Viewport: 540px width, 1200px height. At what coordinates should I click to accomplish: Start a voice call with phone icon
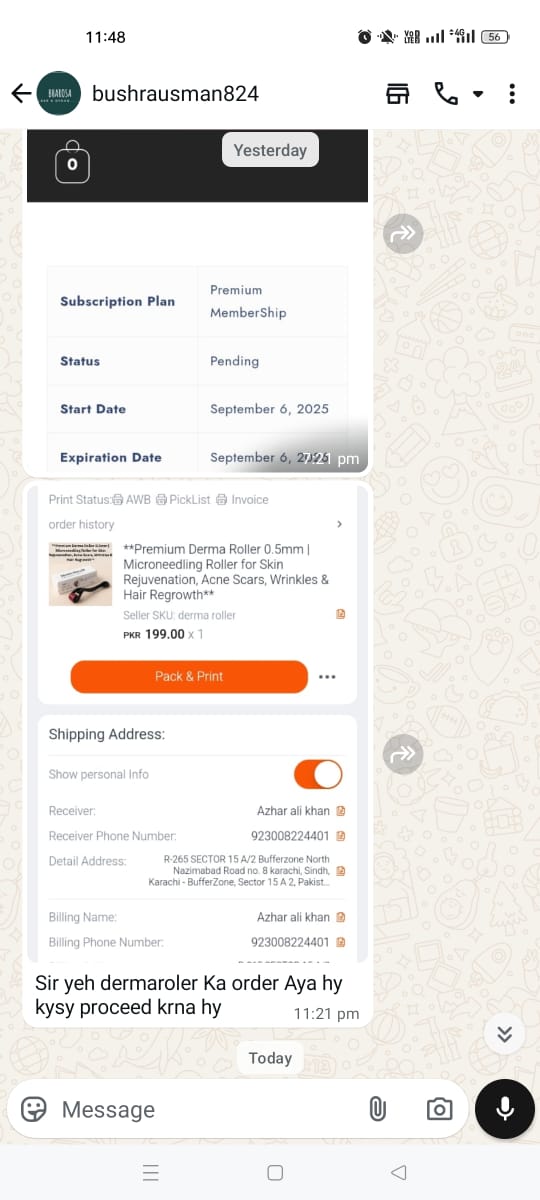(x=446, y=94)
